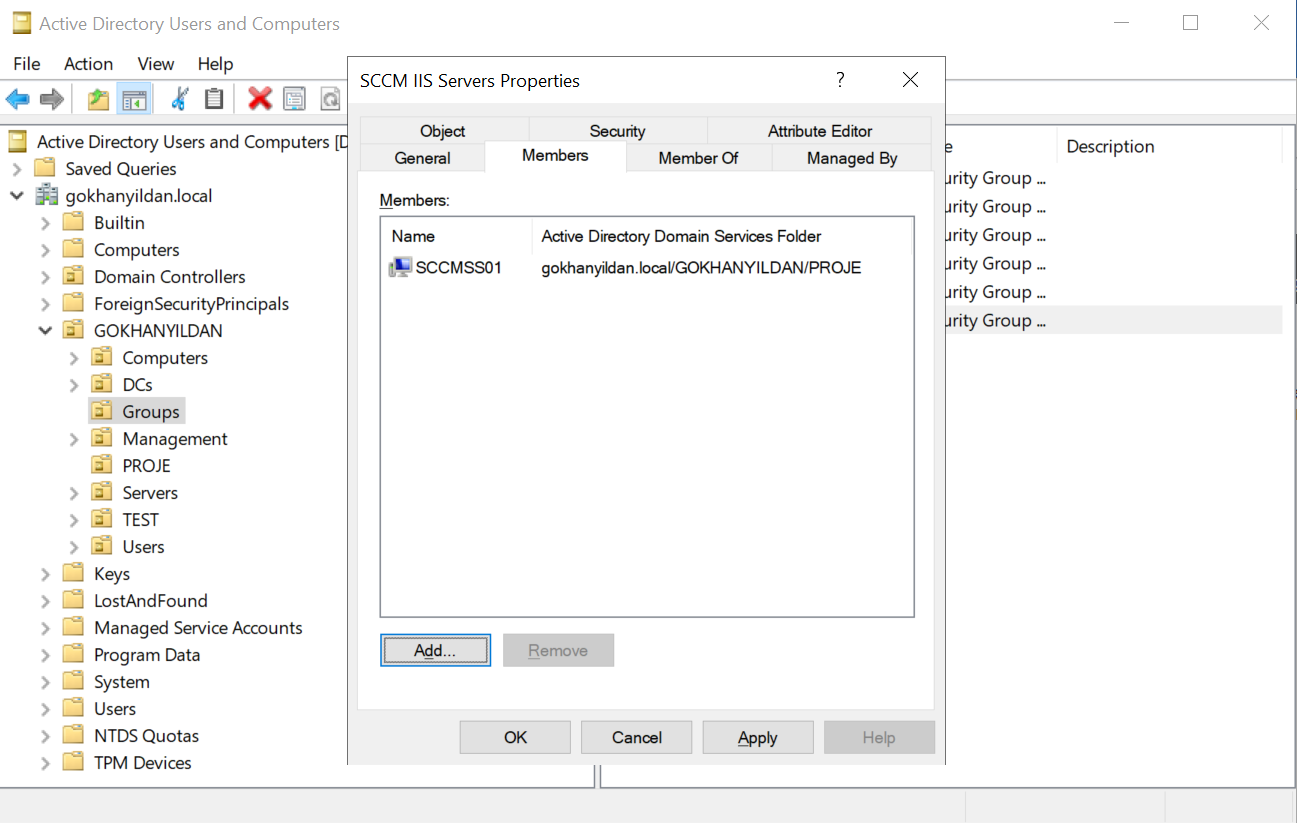Expand the ForeignSecurityPrincipals node
Image resolution: width=1297 pixels, height=823 pixels.
pyautogui.click(x=45, y=304)
